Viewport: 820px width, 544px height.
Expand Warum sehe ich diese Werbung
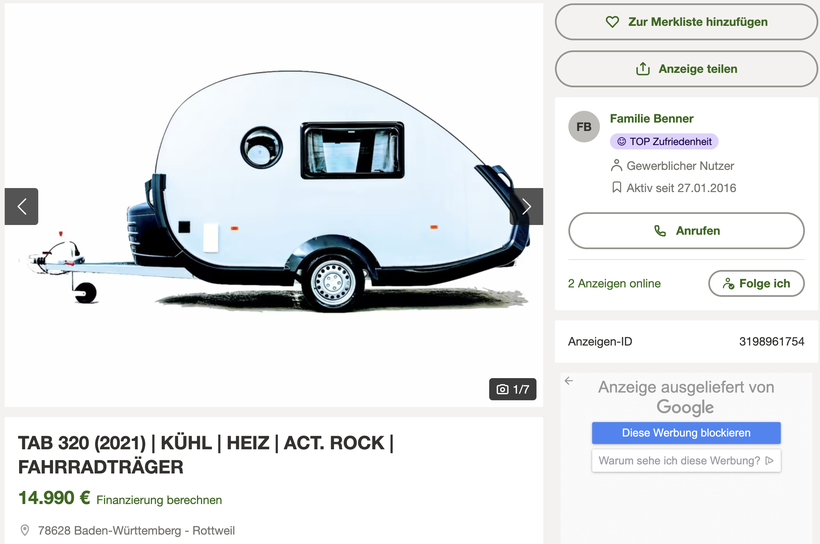point(686,461)
